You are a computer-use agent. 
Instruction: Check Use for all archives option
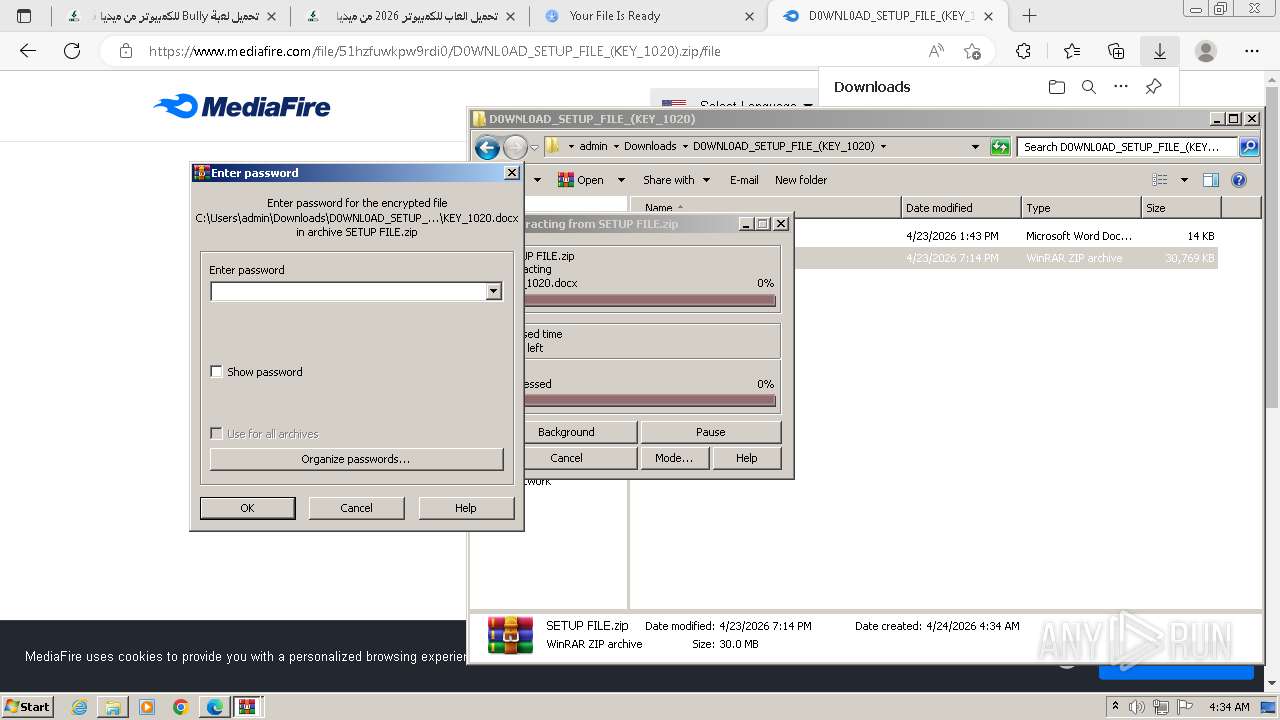(216, 434)
